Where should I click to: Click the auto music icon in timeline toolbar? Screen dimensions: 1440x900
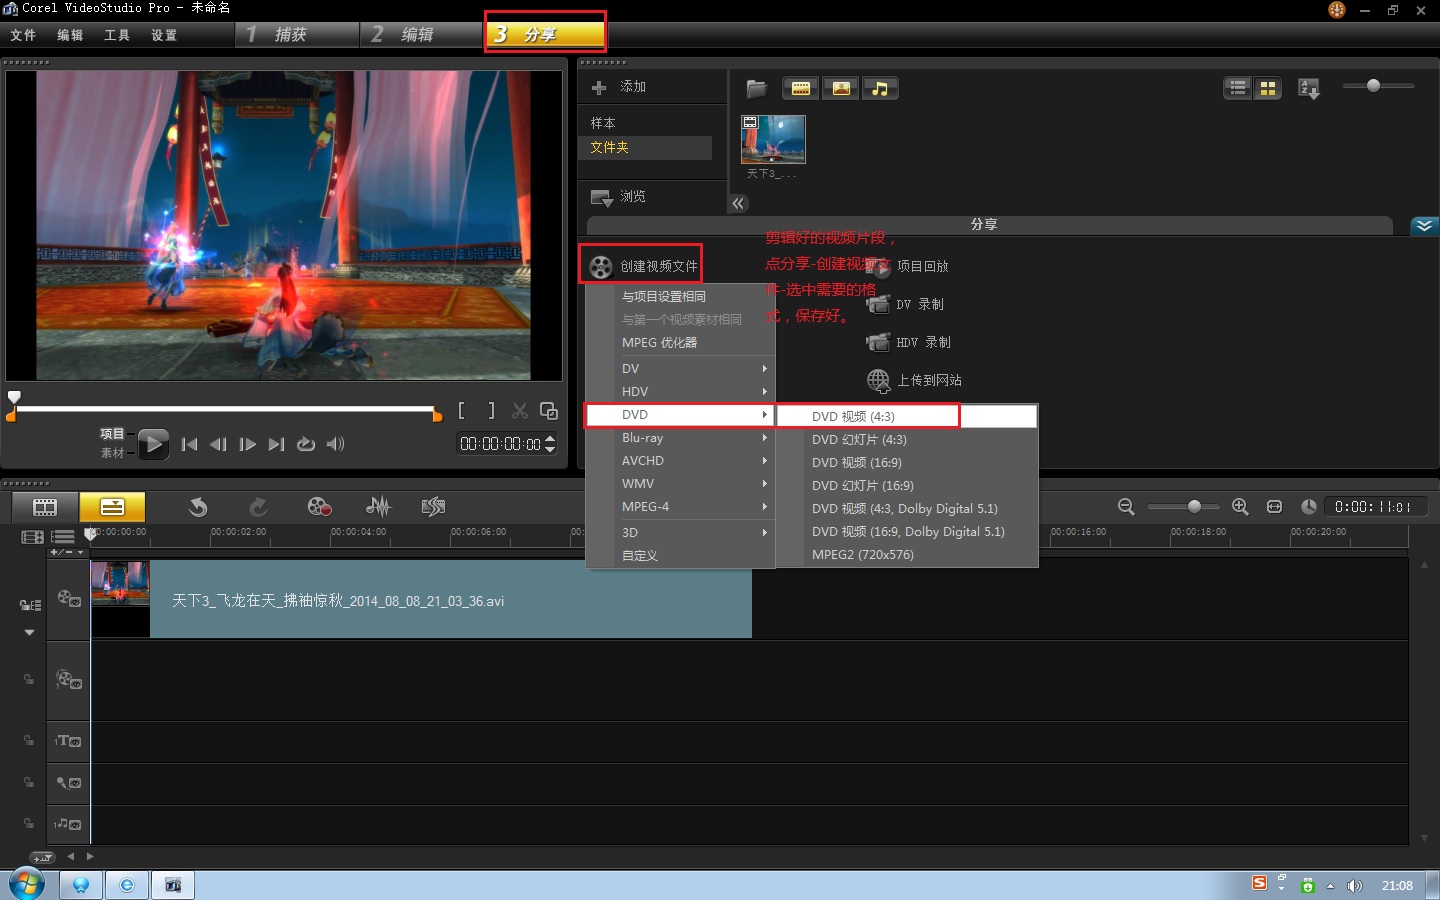coord(433,507)
